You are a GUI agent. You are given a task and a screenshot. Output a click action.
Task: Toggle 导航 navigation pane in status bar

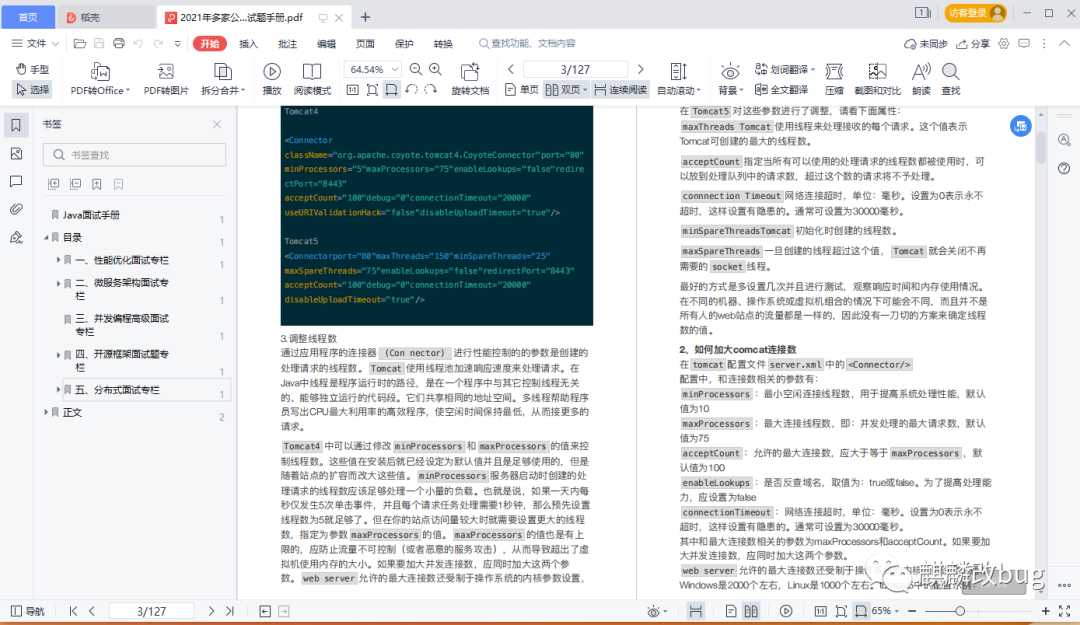click(x=28, y=611)
